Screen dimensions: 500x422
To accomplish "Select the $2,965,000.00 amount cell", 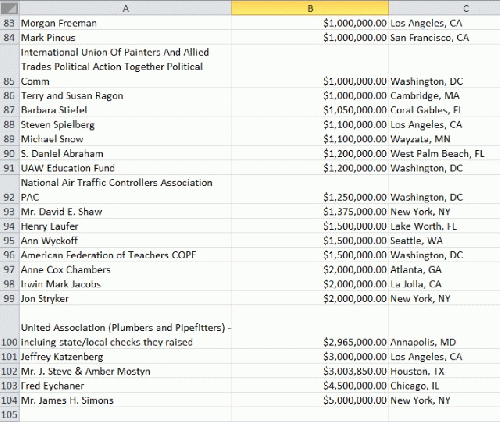I will 310,327.
